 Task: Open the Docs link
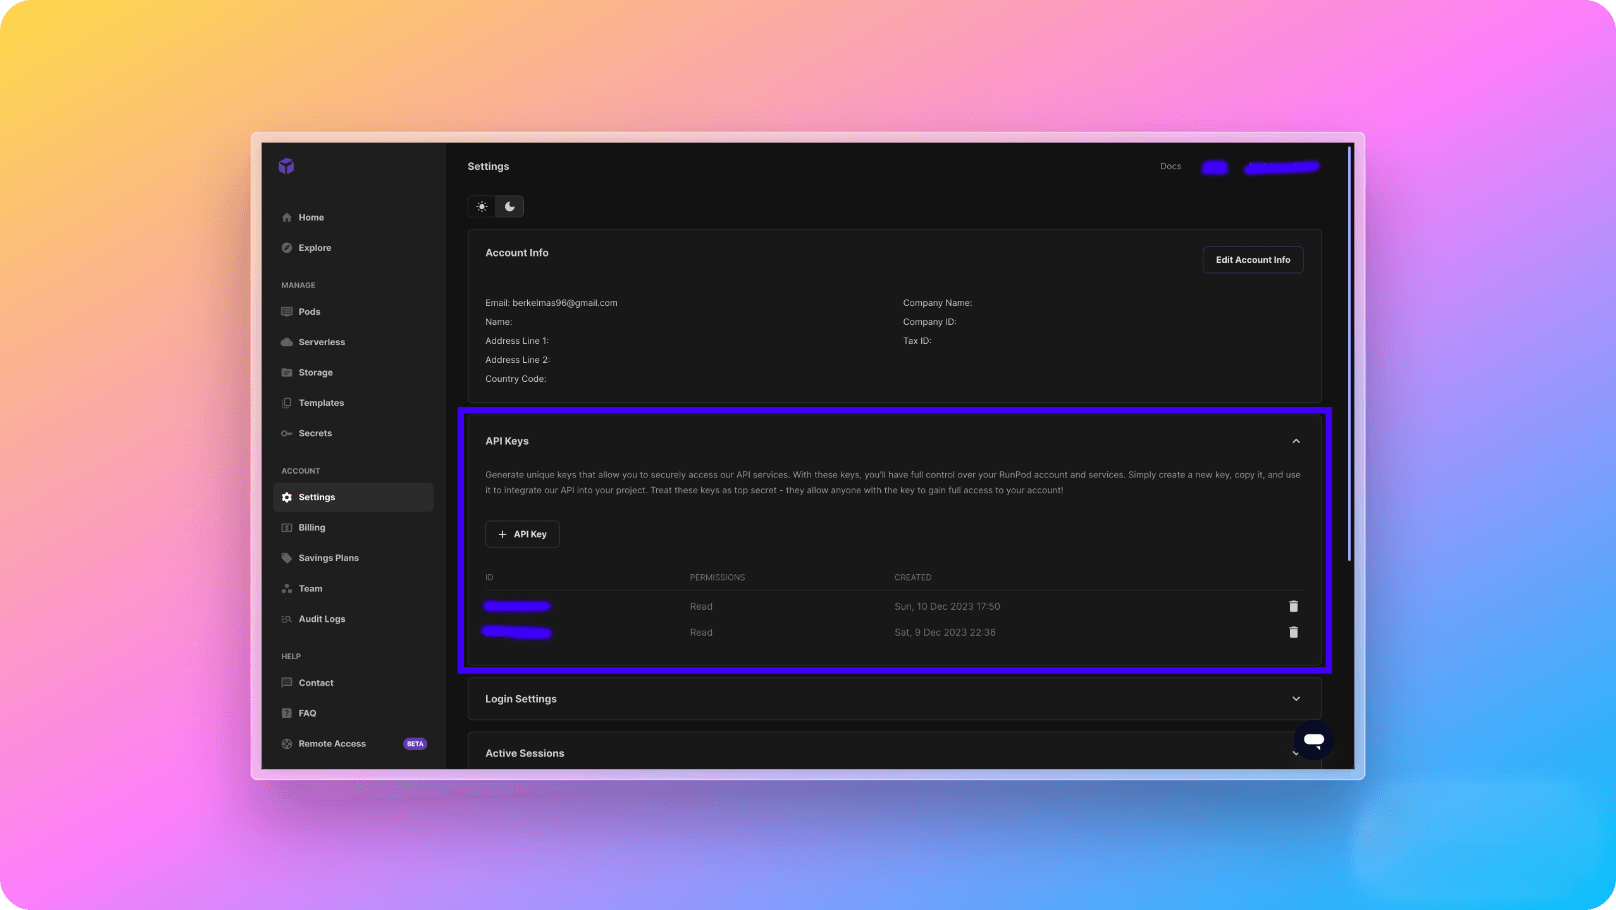click(1170, 166)
